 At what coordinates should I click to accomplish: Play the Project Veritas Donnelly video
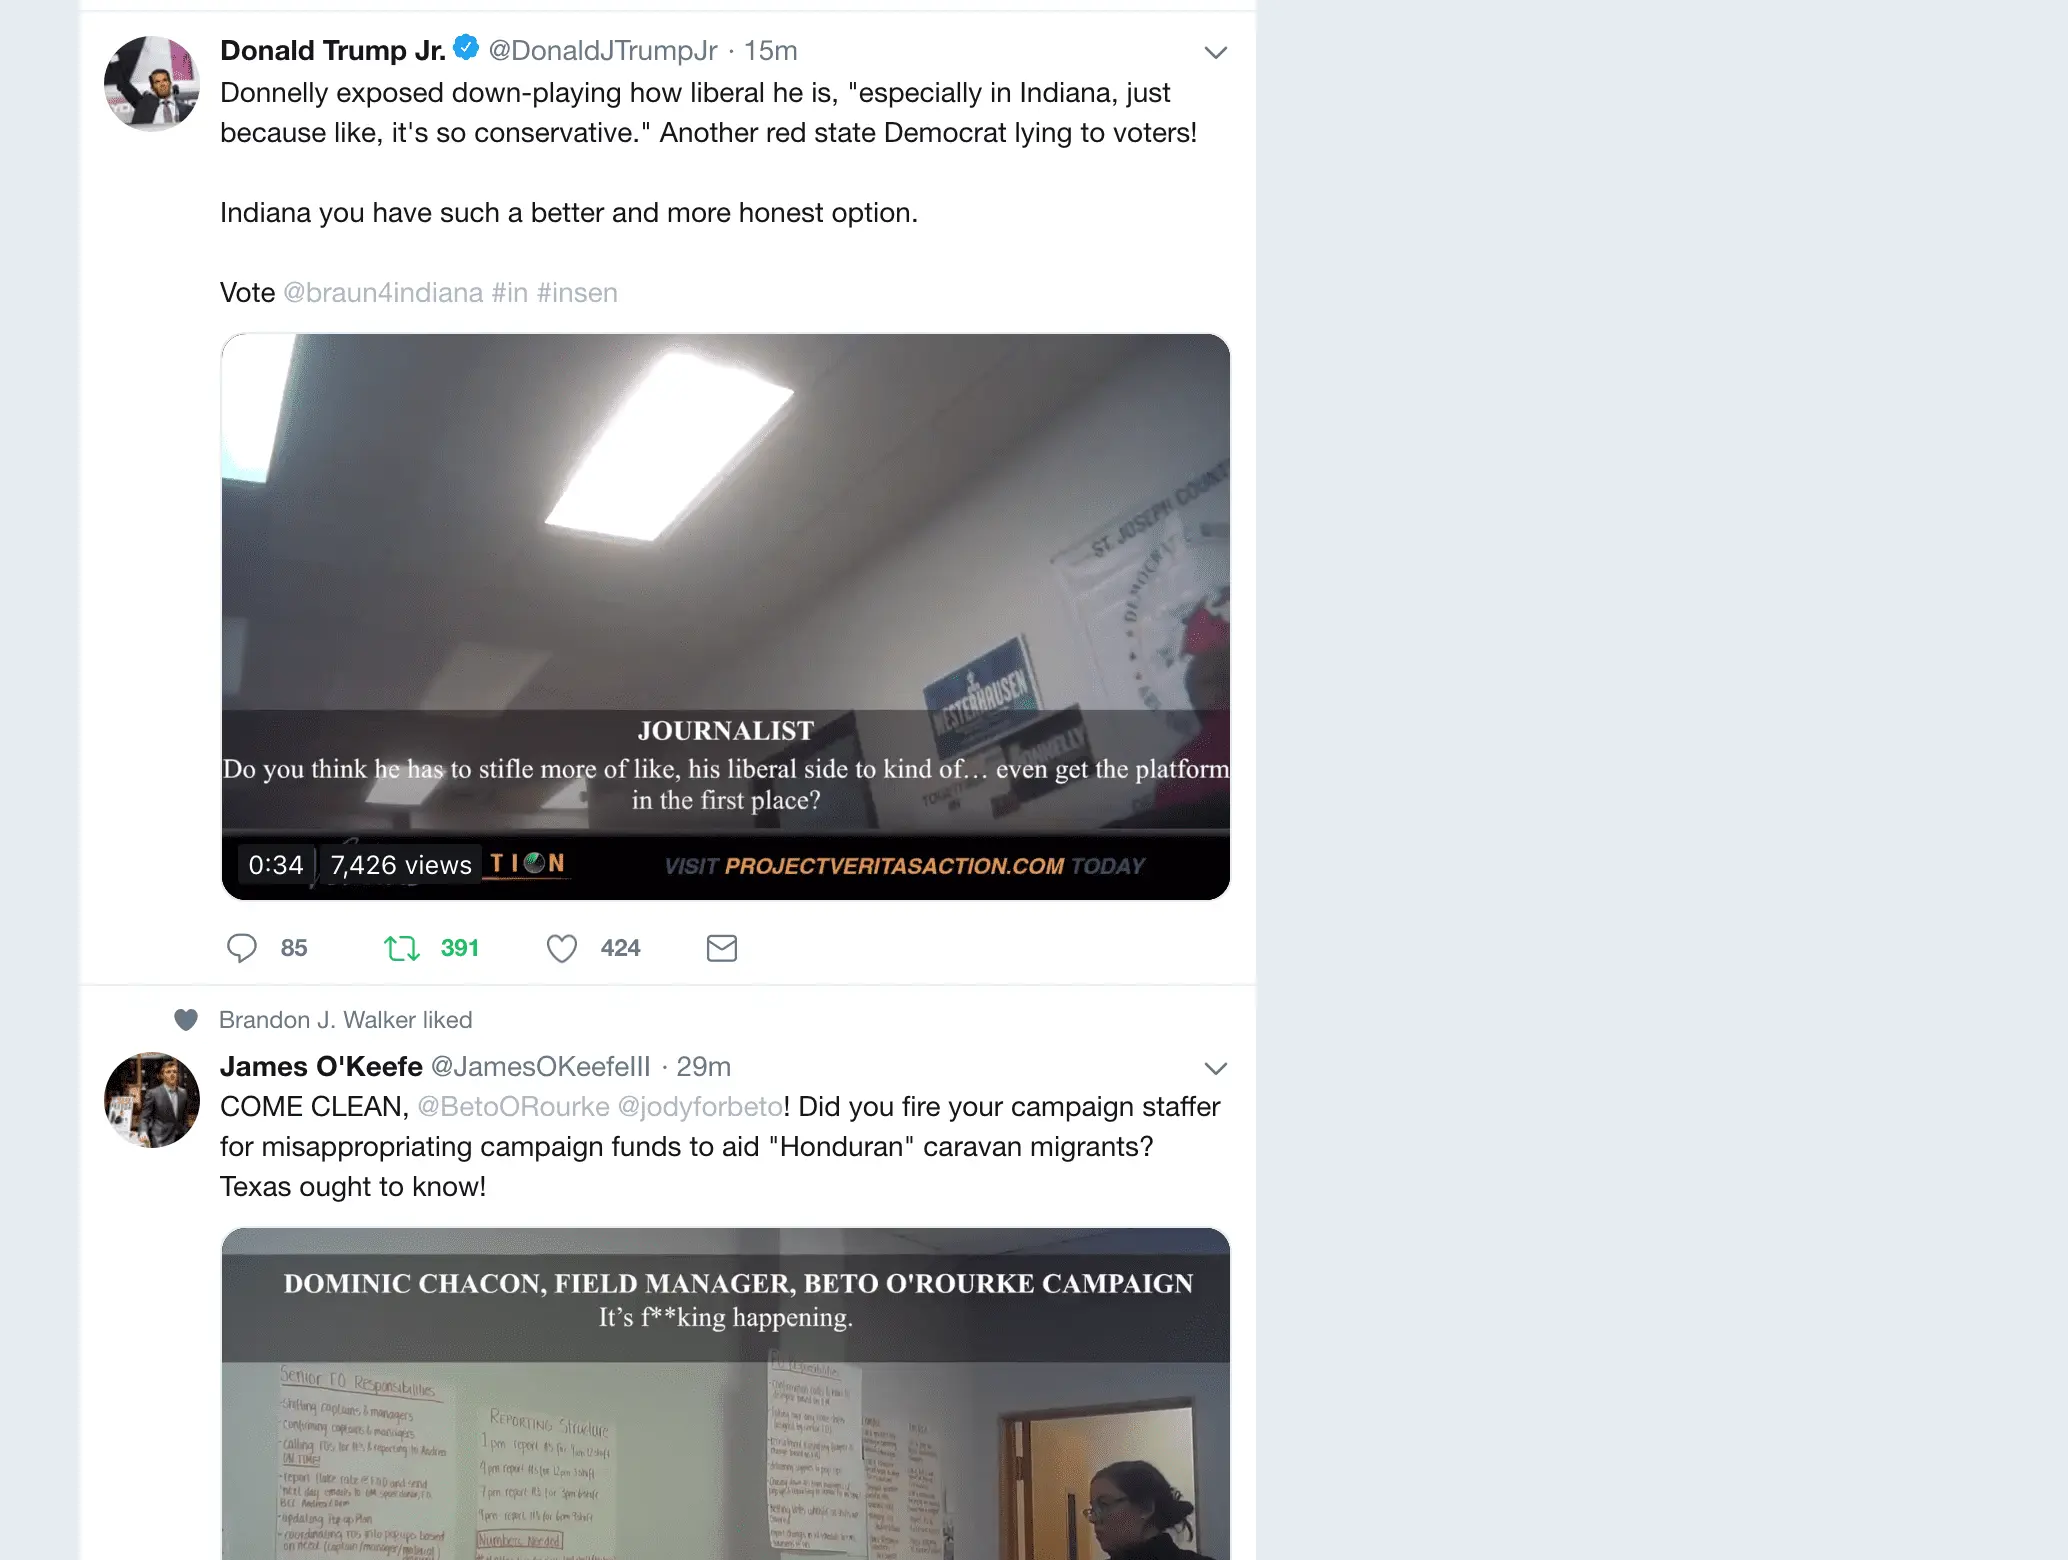point(726,617)
